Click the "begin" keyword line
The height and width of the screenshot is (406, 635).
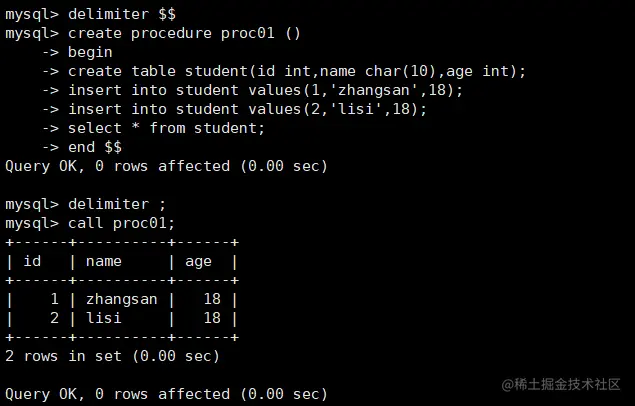coord(90,52)
